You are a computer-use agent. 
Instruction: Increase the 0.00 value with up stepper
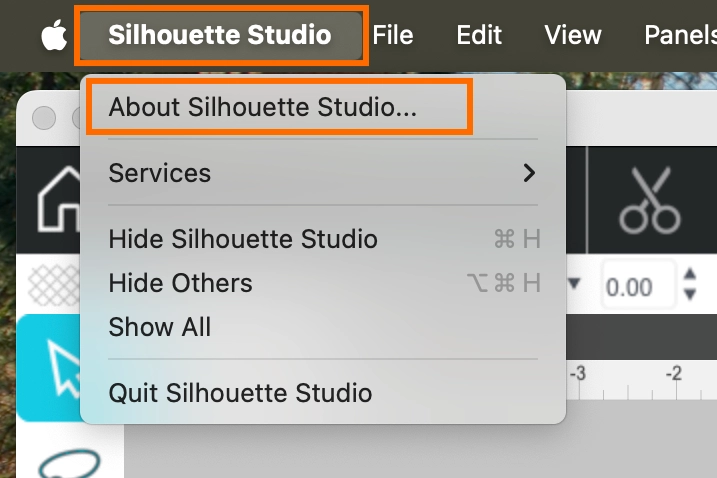(x=689, y=276)
